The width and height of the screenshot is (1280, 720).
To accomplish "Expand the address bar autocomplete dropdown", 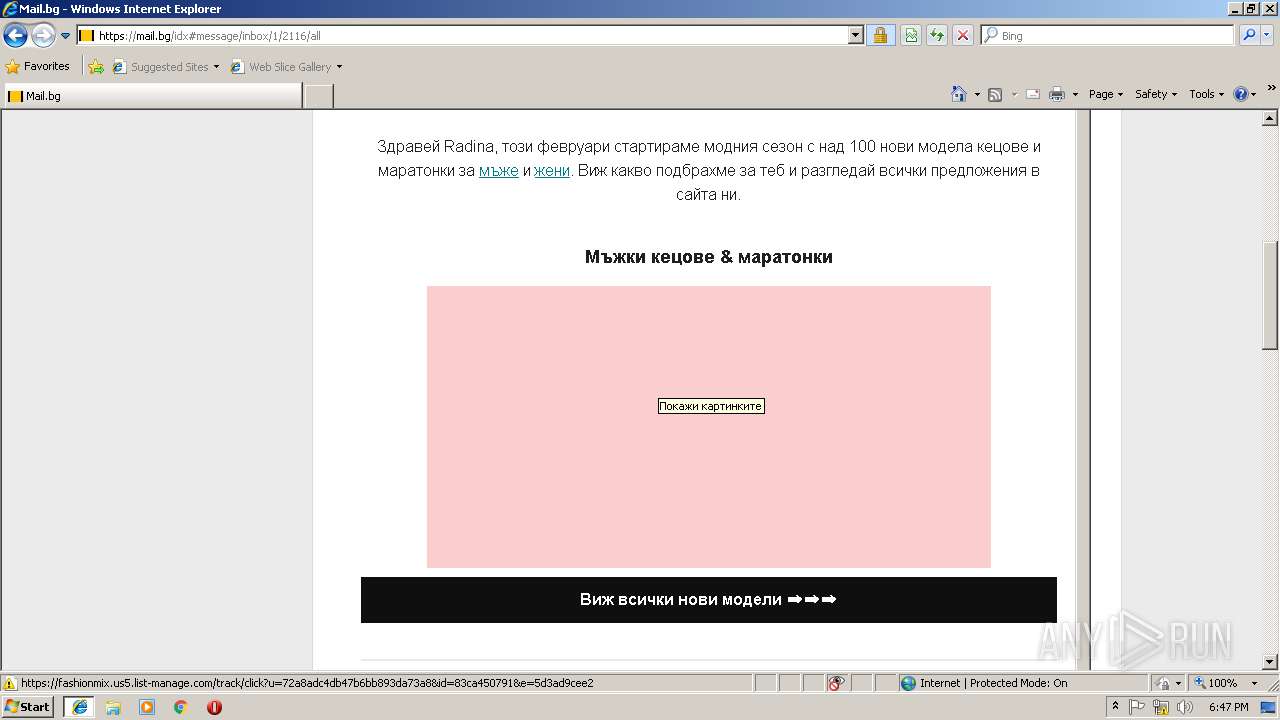I will click(x=856, y=36).
